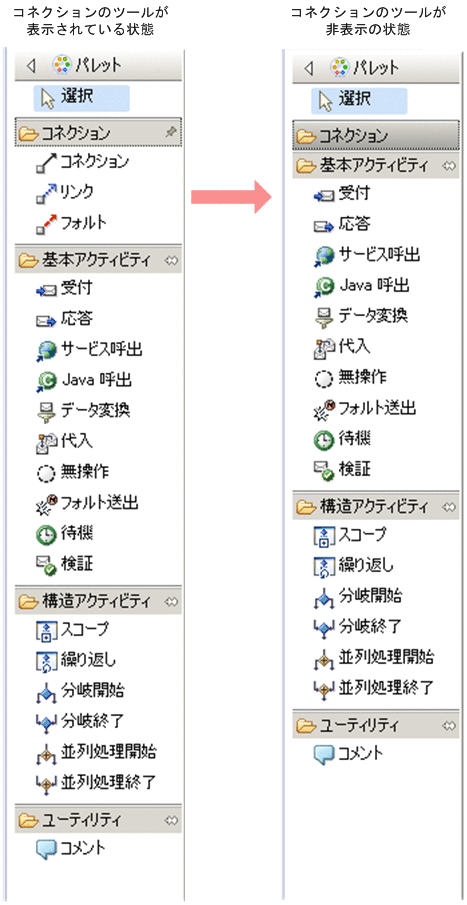
Task: Choose 分岐終了 in left palette
Action: tap(80, 721)
